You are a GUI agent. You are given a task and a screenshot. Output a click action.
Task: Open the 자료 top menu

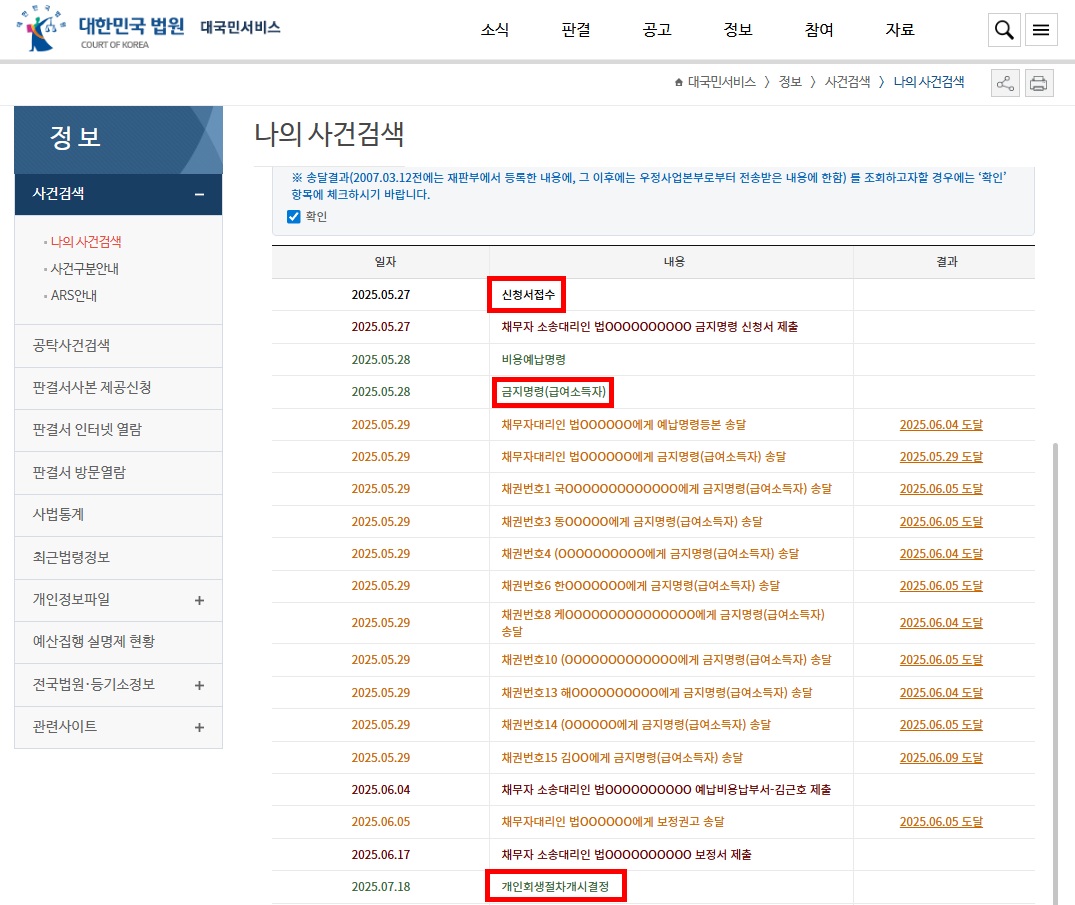899,30
